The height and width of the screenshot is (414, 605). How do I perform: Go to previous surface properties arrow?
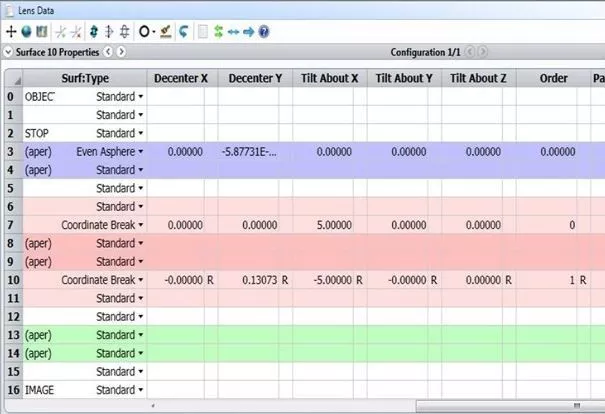tap(109, 51)
